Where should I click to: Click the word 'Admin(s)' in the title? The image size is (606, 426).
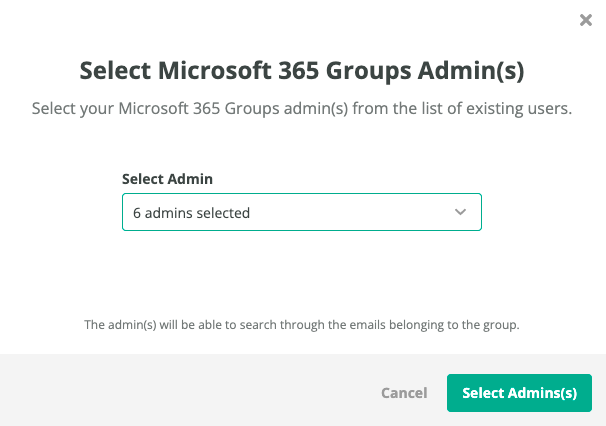(471, 71)
